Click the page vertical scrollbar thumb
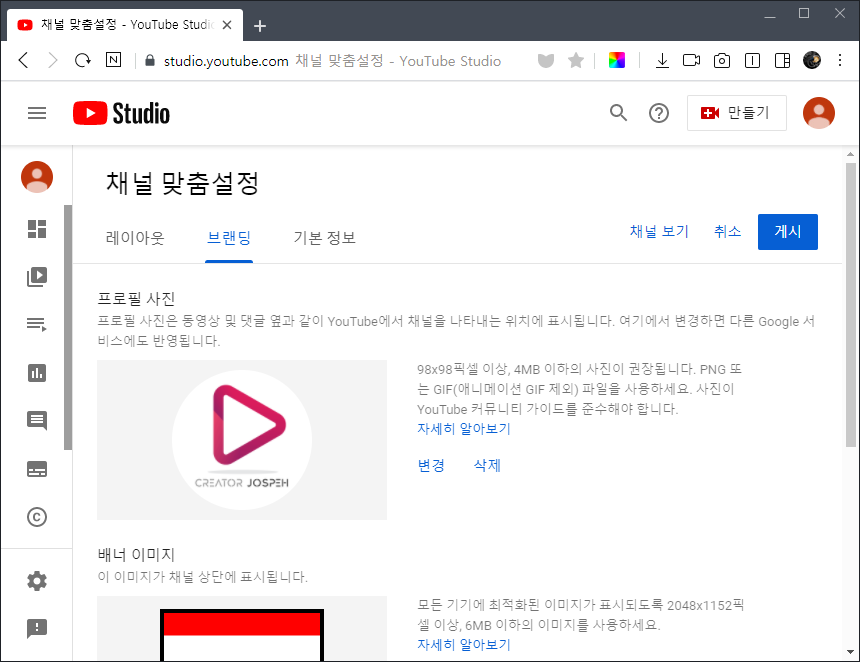860x662 pixels. (851, 304)
